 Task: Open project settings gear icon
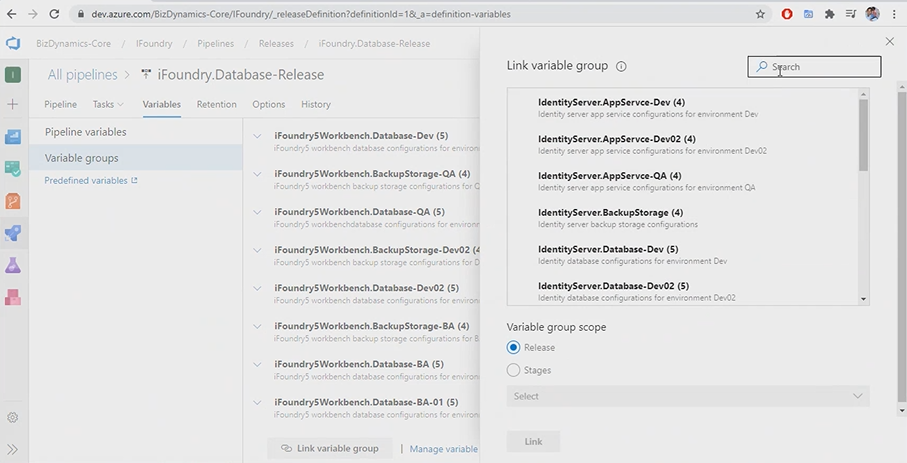(x=13, y=417)
